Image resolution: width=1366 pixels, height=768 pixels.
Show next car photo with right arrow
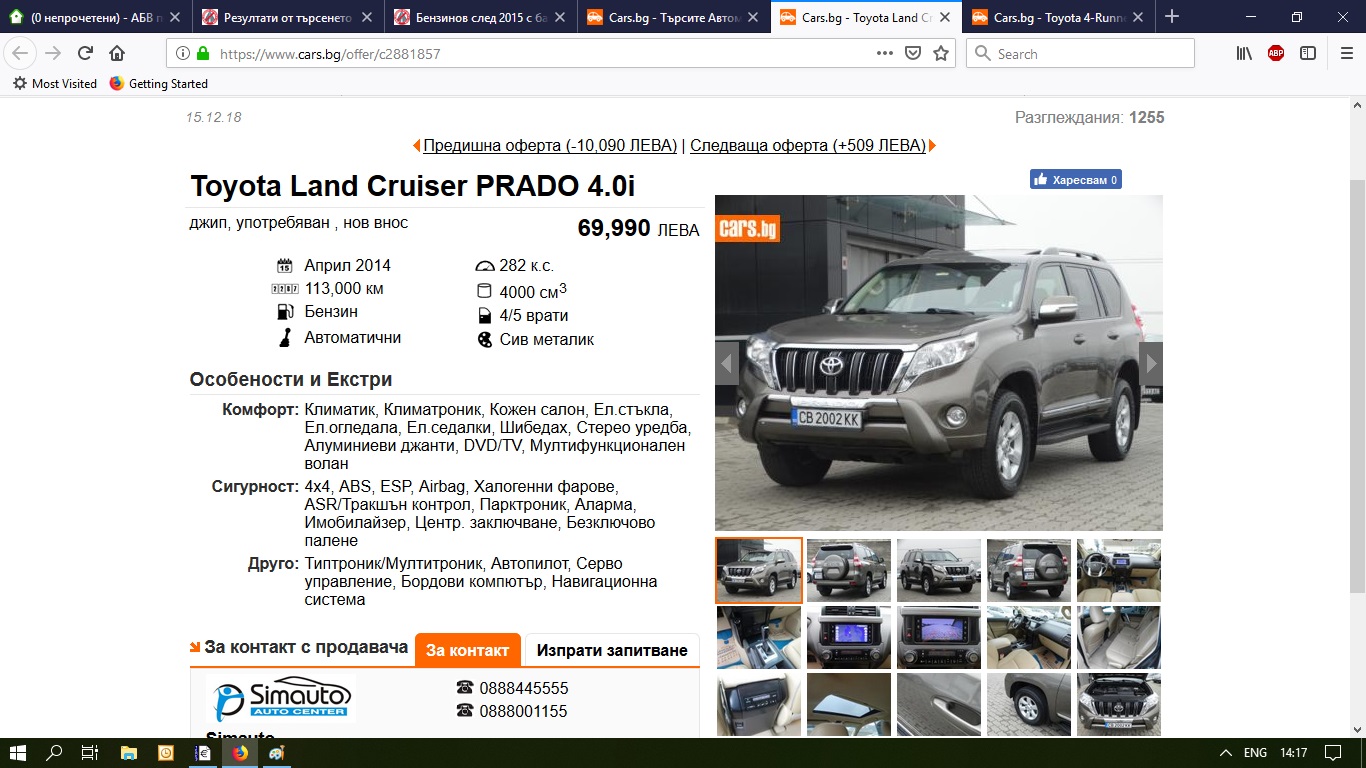click(x=1151, y=363)
